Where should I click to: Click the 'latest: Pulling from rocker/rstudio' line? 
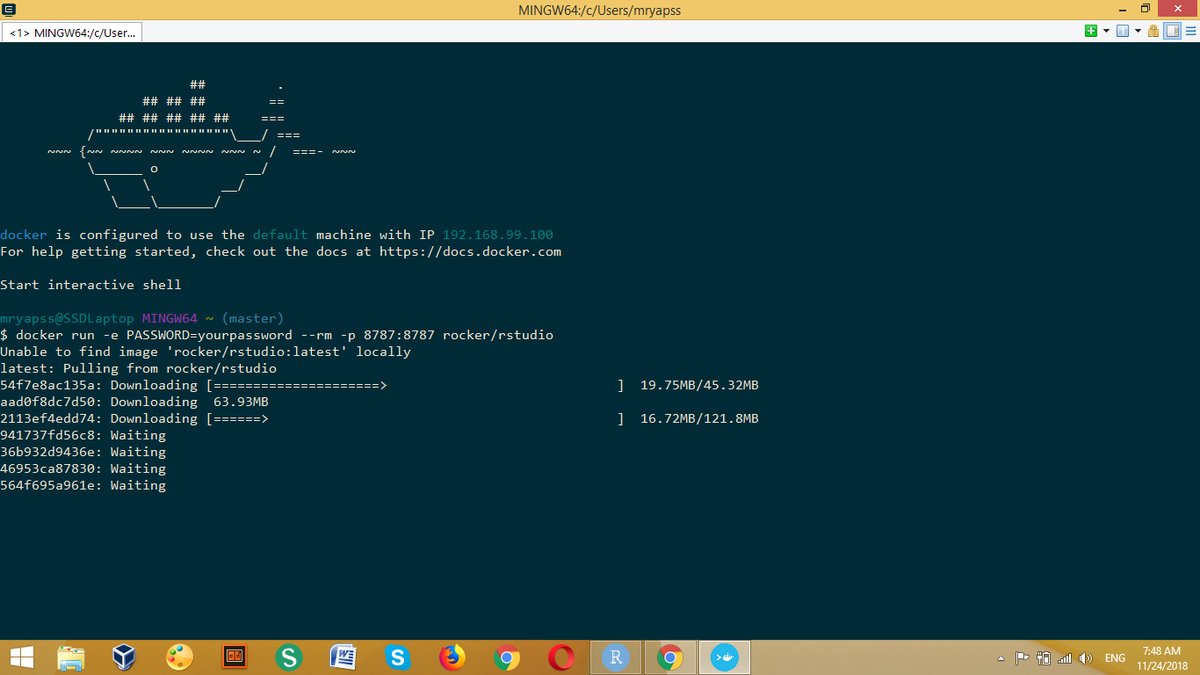[138, 368]
